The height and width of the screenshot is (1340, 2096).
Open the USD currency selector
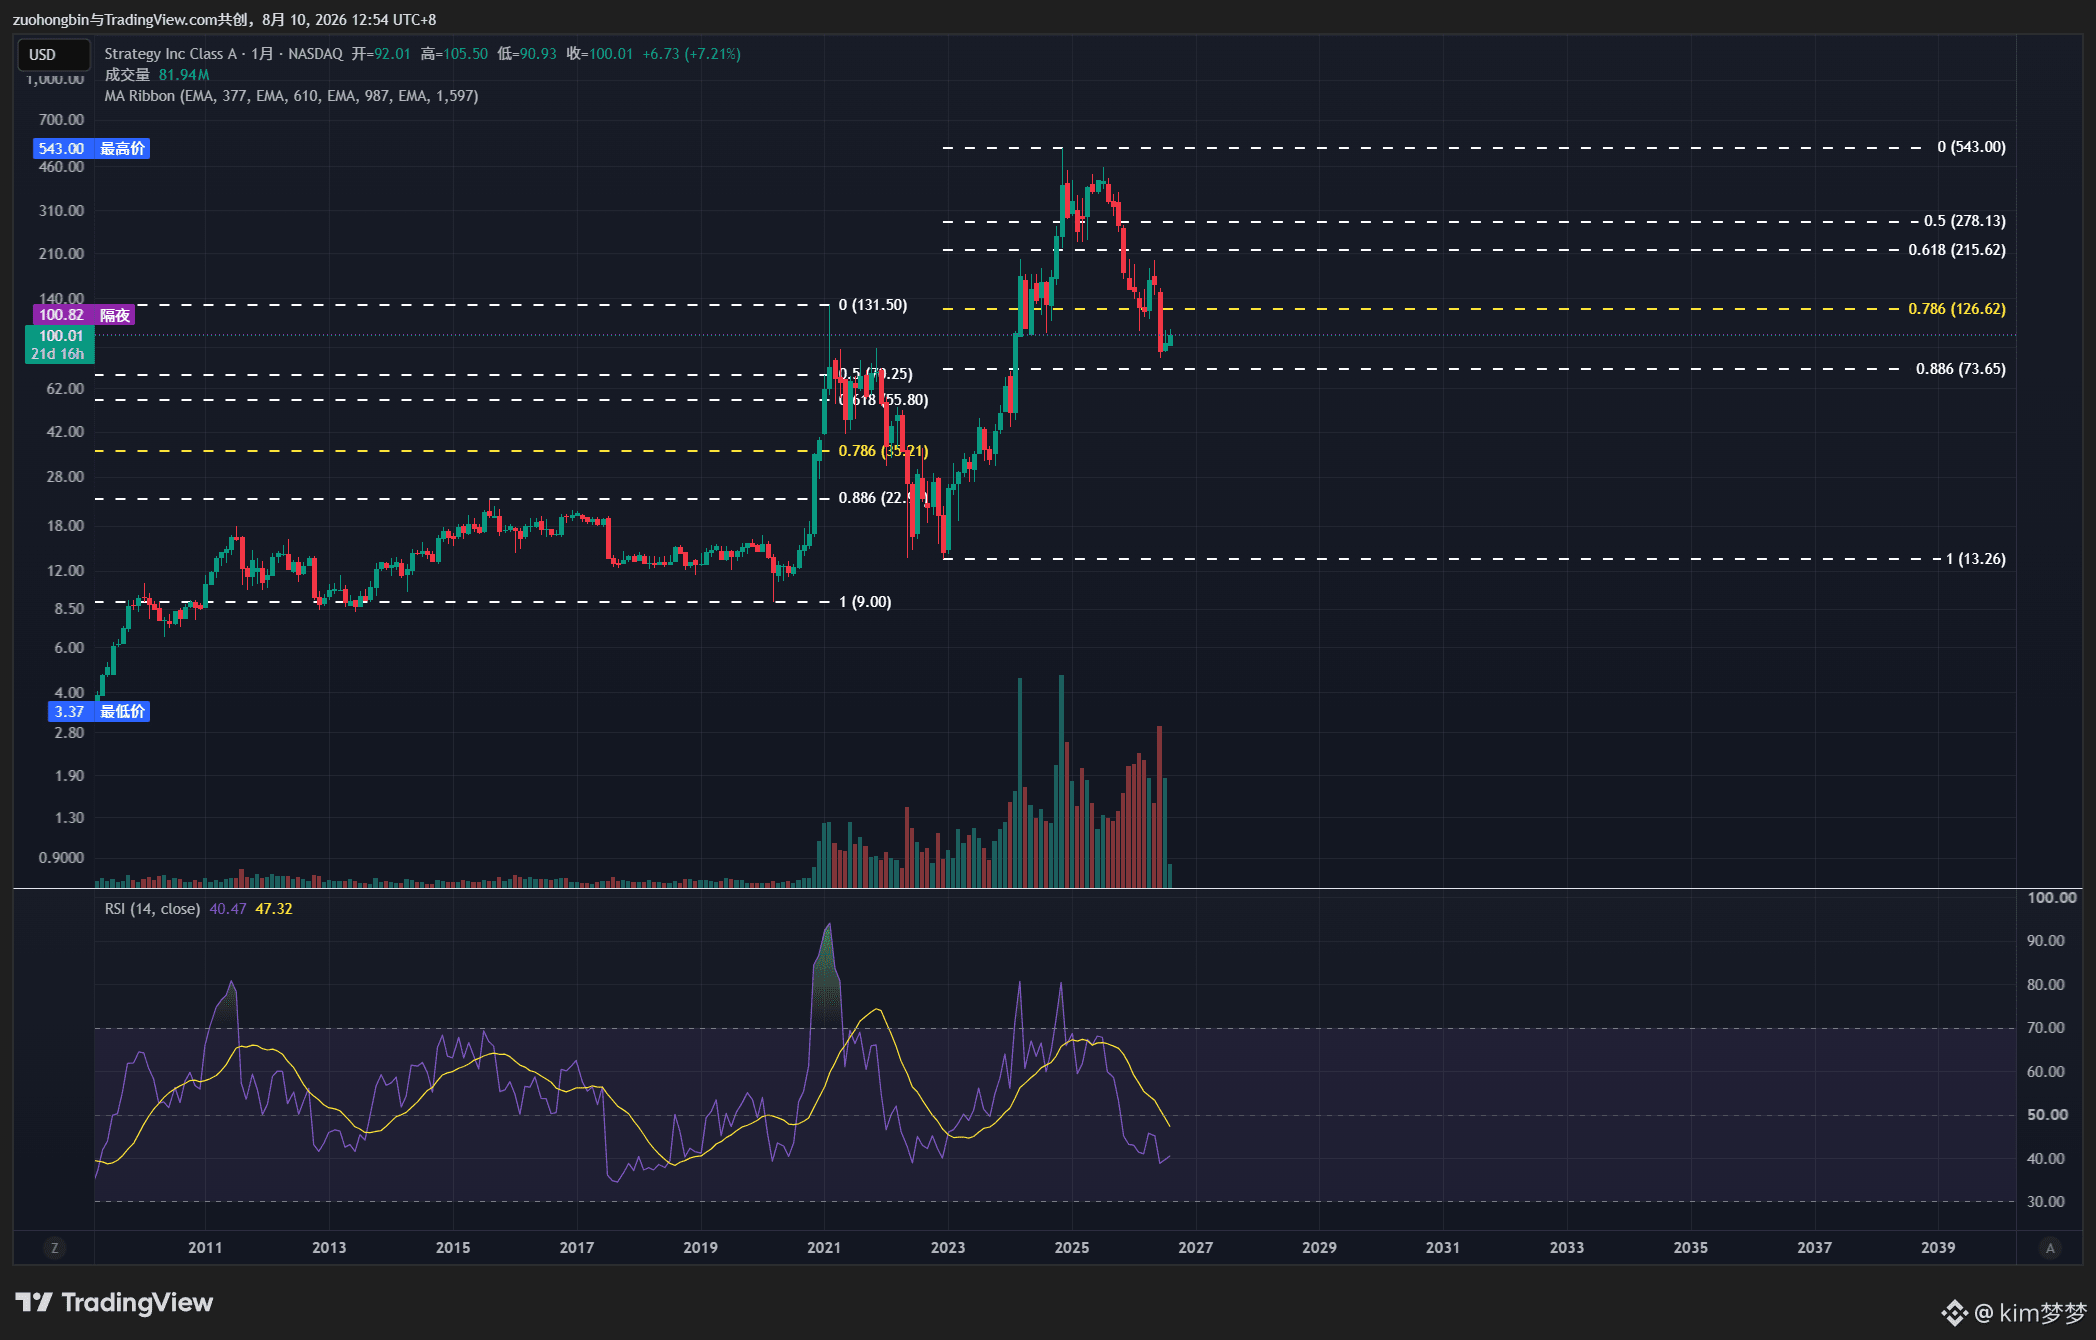click(54, 55)
